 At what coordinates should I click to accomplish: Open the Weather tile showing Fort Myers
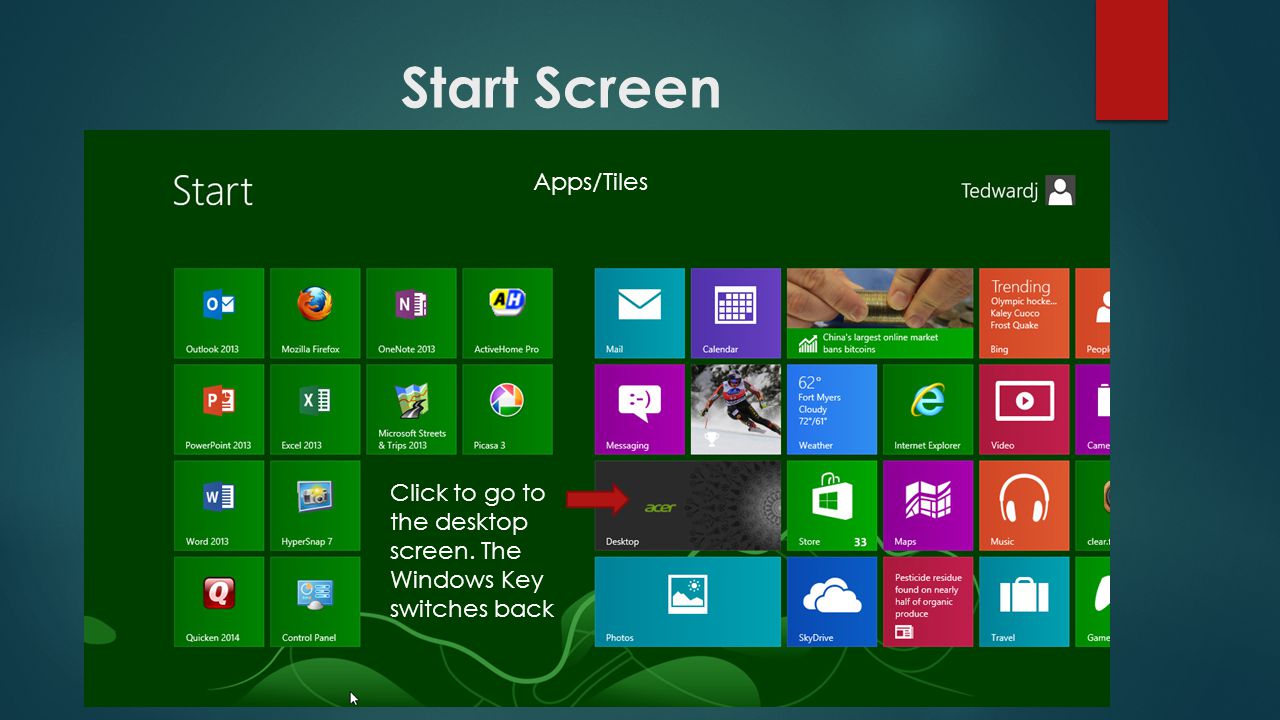pos(832,409)
